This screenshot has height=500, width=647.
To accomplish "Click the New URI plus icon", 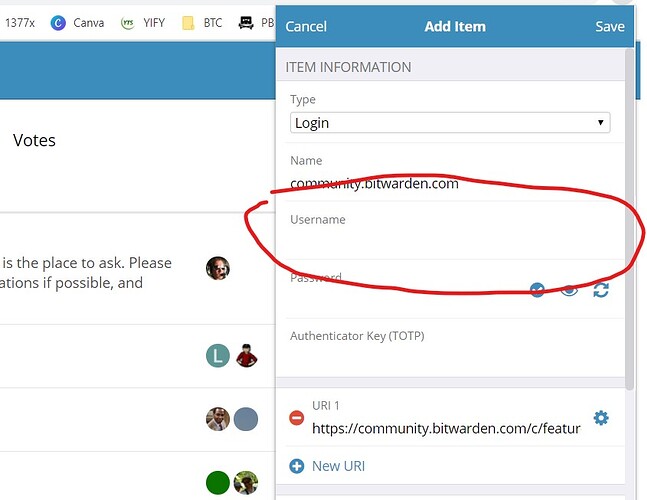I will [296, 466].
